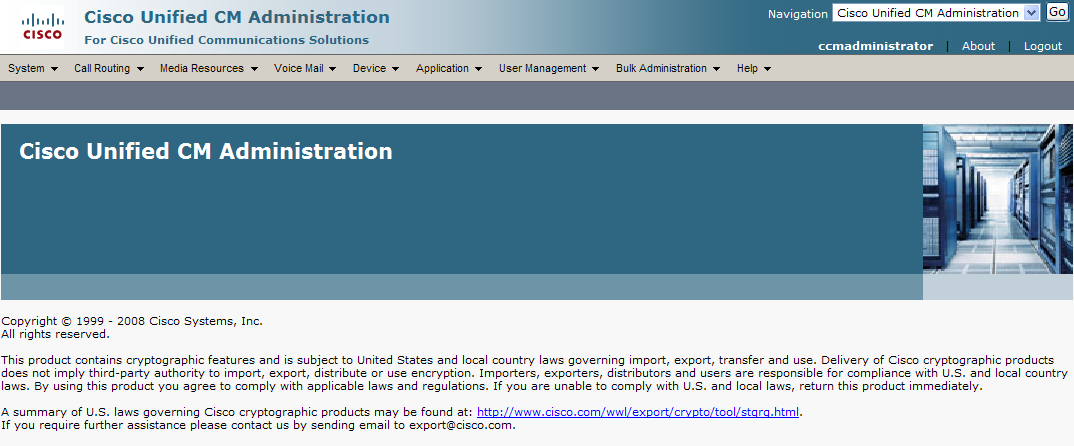Click the Cisco logo icon
1074x446 pixels.
42,27
